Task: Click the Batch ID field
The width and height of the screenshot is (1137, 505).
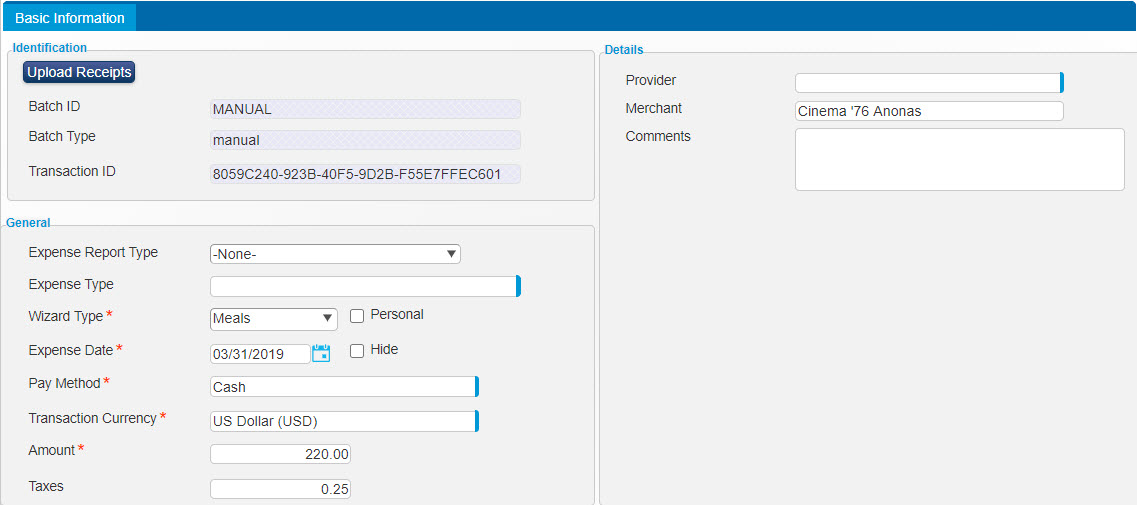Action: point(365,109)
